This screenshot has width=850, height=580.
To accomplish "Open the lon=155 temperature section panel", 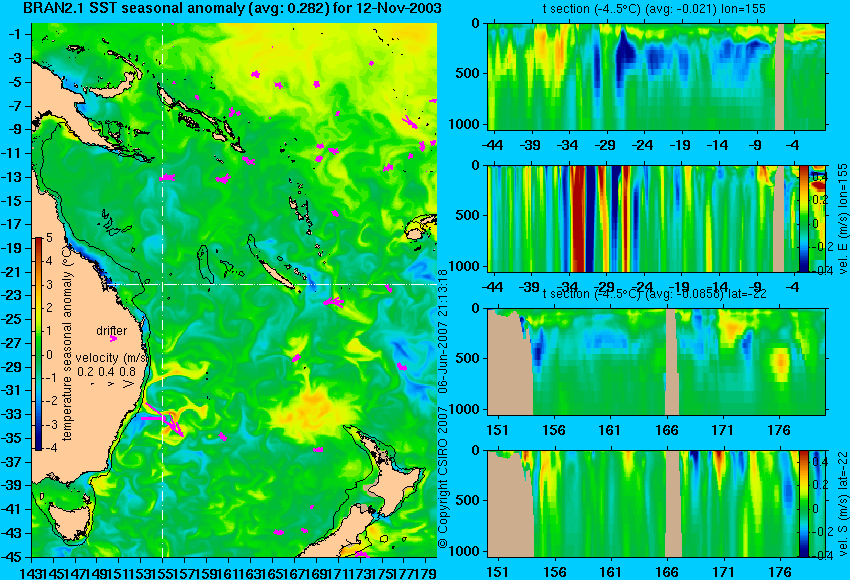I will (x=656, y=76).
